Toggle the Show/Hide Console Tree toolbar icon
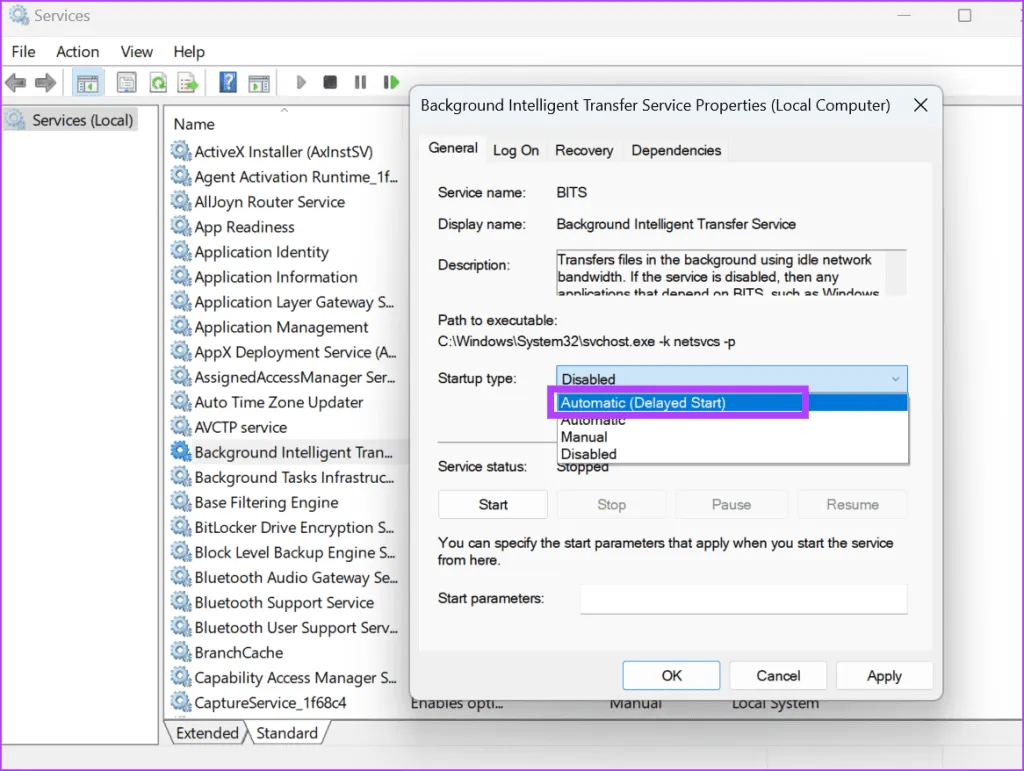The image size is (1024, 771). [88, 83]
